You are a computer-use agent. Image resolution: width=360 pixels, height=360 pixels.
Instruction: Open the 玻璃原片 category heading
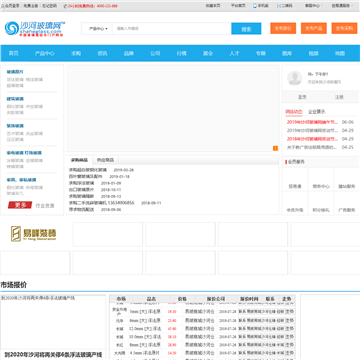[15, 72]
